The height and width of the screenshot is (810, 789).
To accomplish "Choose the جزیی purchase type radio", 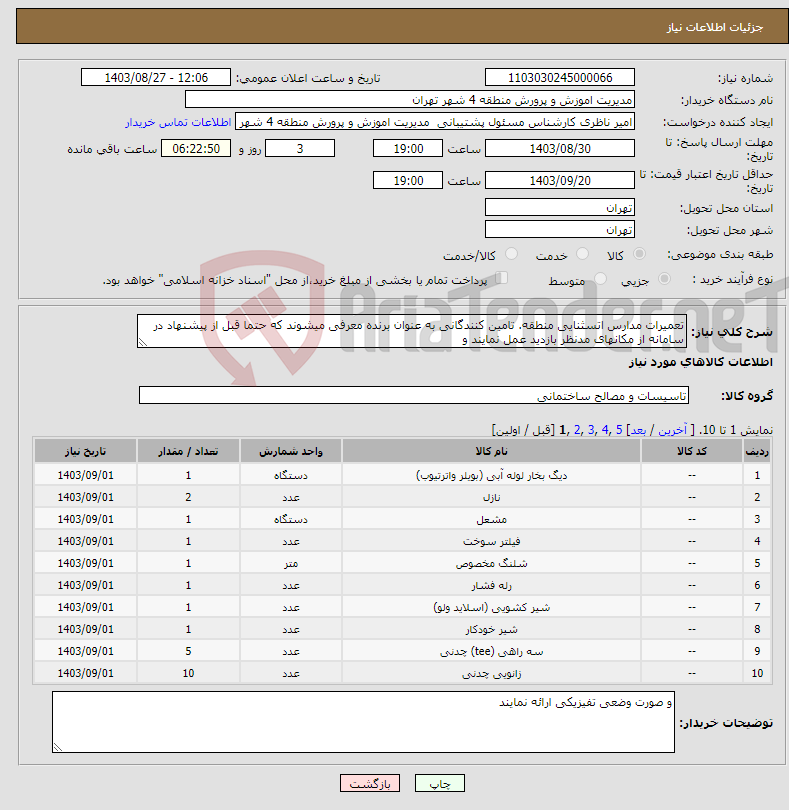I will [664, 279].
